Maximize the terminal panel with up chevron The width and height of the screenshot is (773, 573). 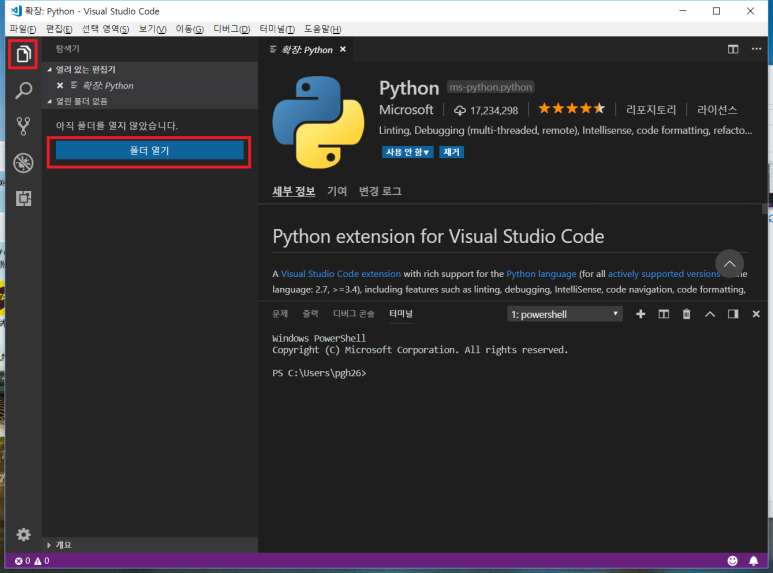tap(709, 314)
